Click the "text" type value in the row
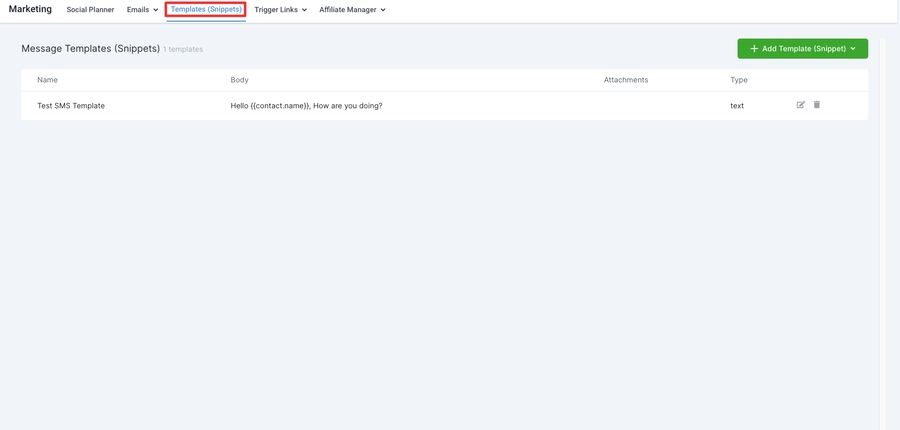 click(x=737, y=106)
